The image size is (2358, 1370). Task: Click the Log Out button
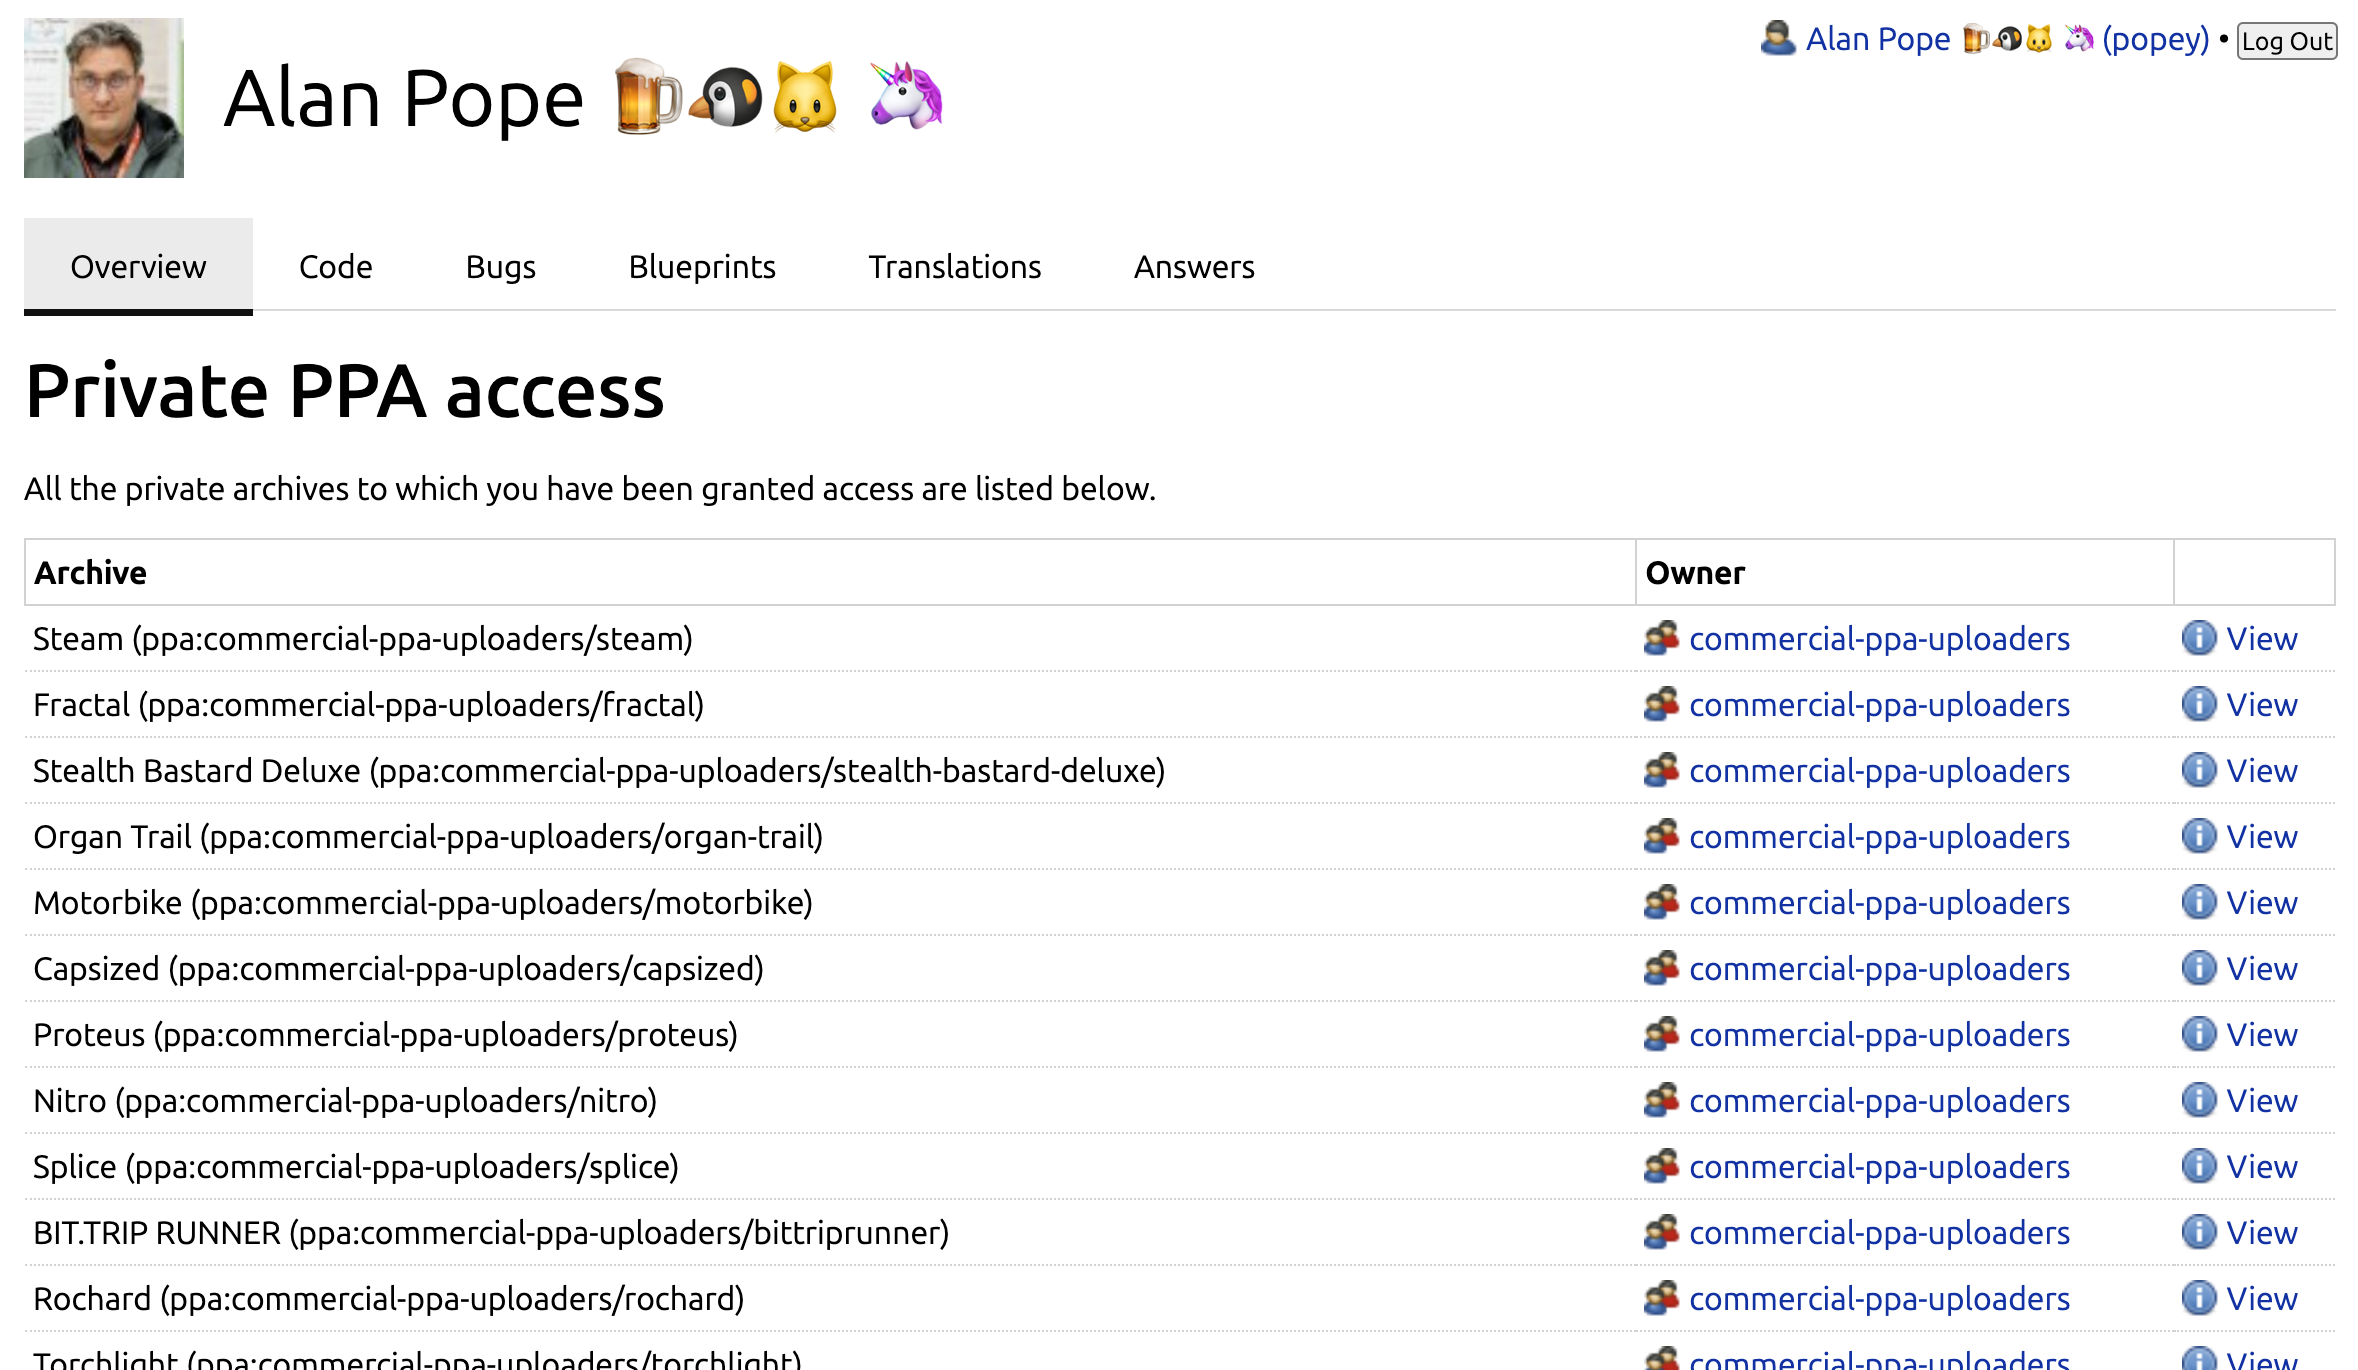pos(2286,41)
